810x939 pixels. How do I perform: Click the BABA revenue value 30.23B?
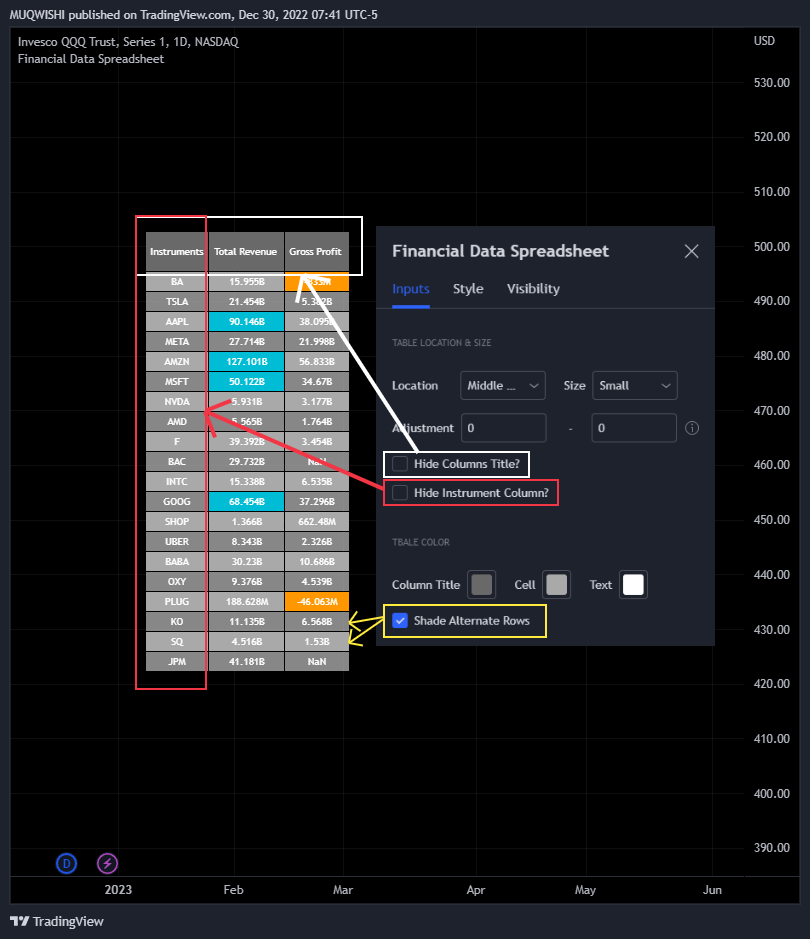[x=246, y=561]
